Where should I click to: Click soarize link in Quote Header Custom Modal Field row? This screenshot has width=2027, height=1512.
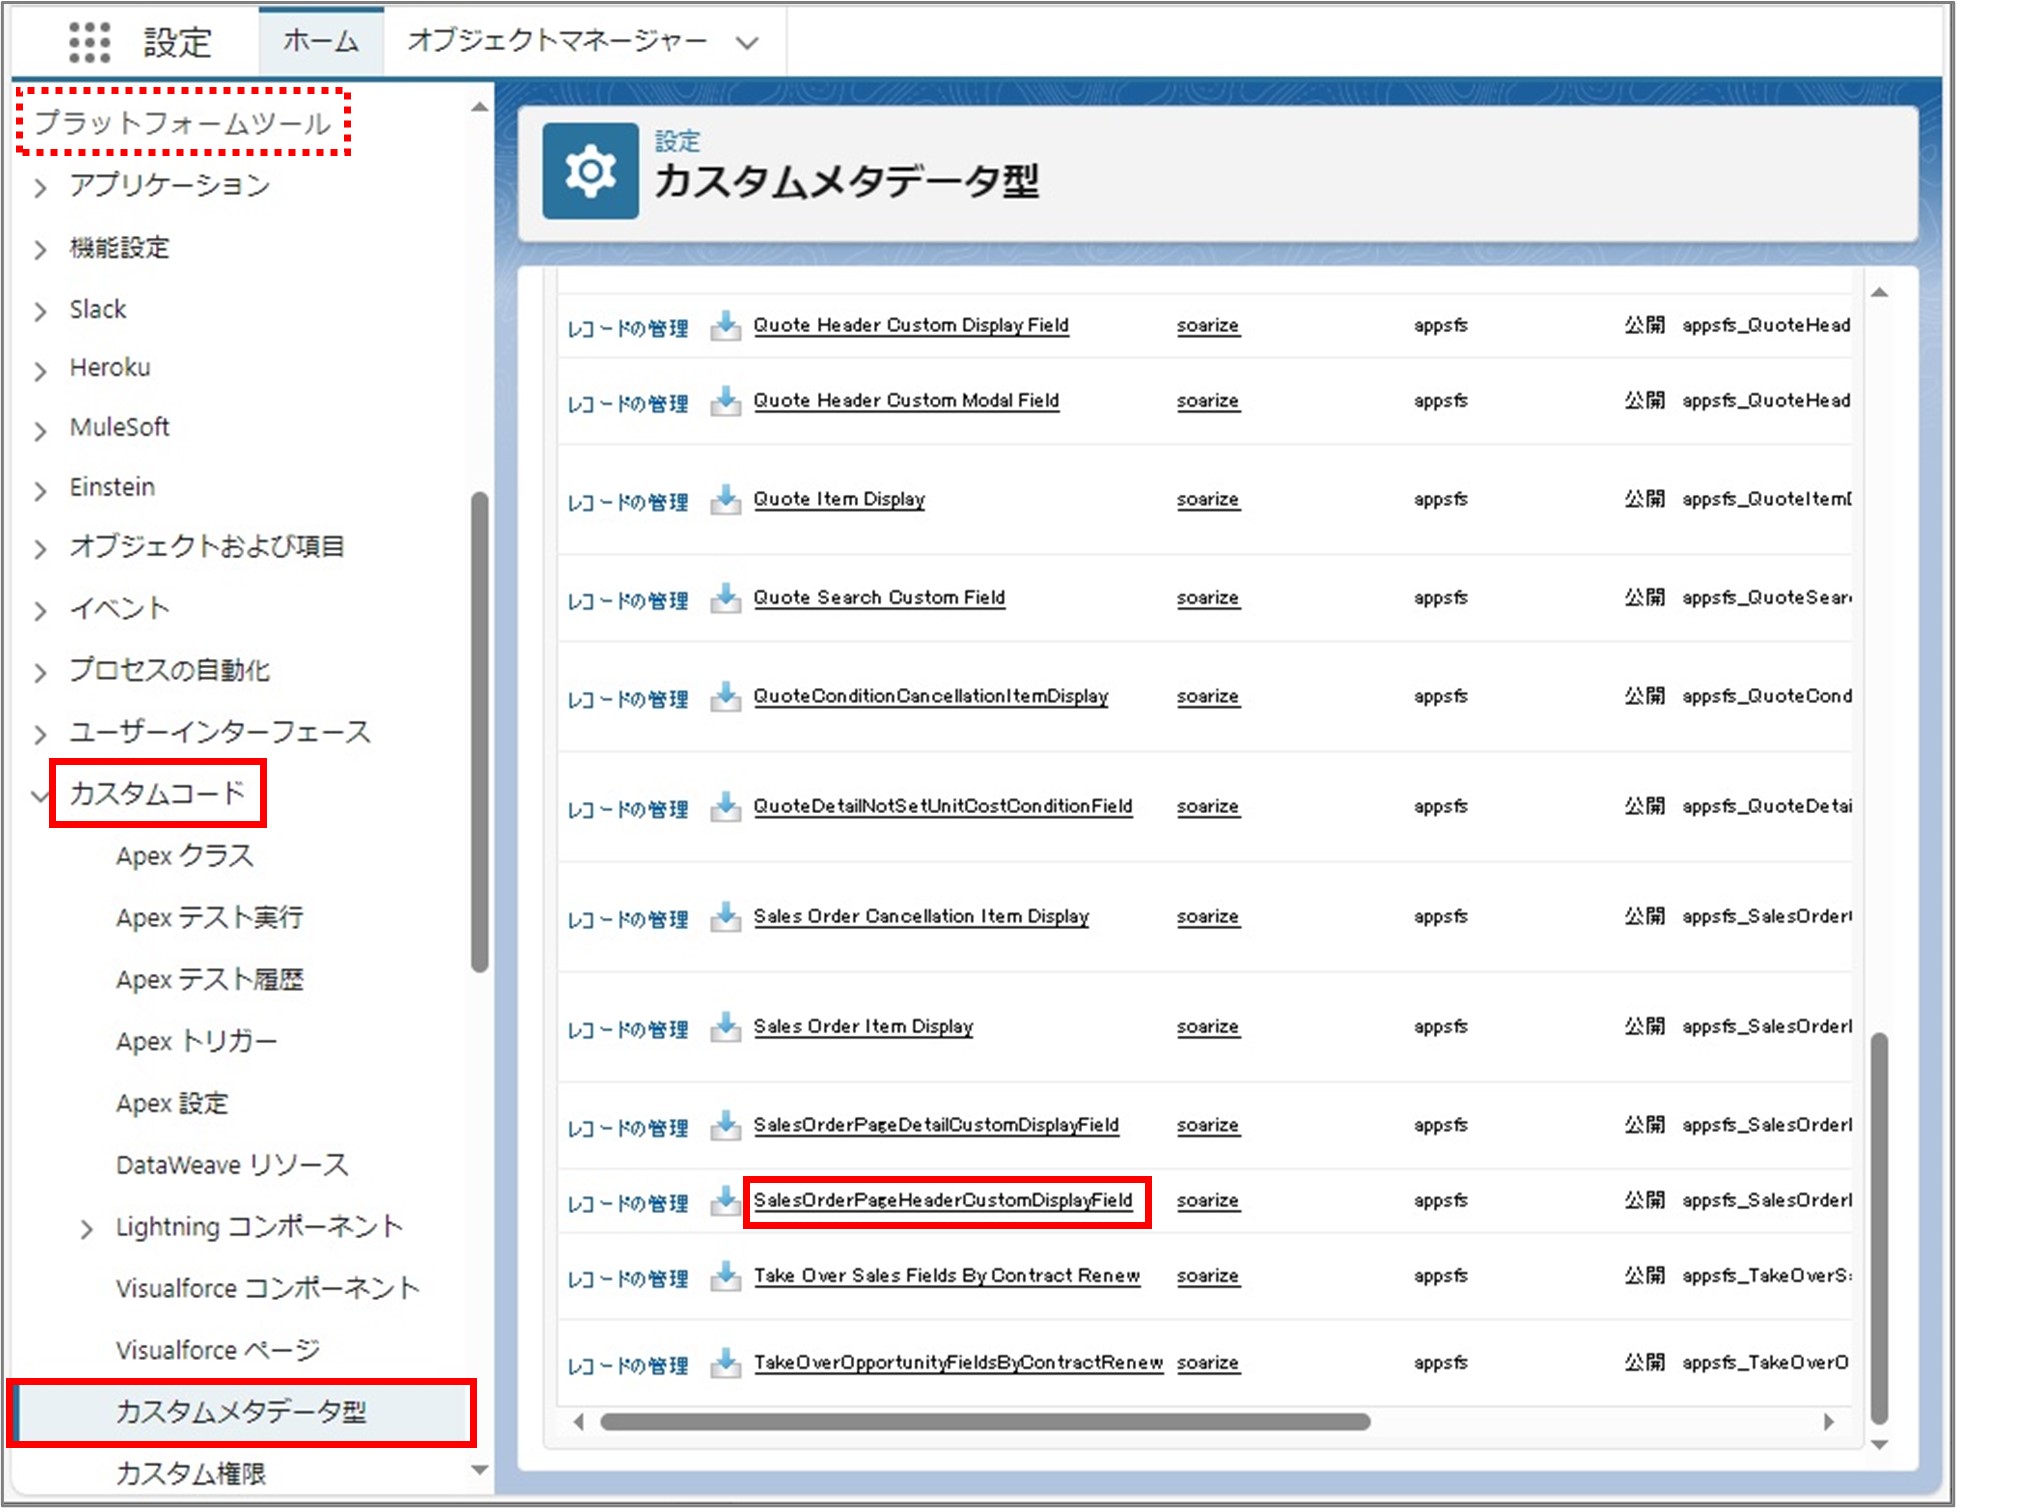pos(1208,401)
